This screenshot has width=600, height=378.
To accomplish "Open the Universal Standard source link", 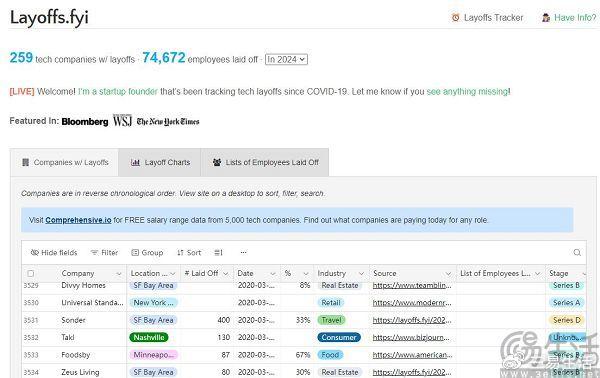I will pyautogui.click(x=412, y=303).
